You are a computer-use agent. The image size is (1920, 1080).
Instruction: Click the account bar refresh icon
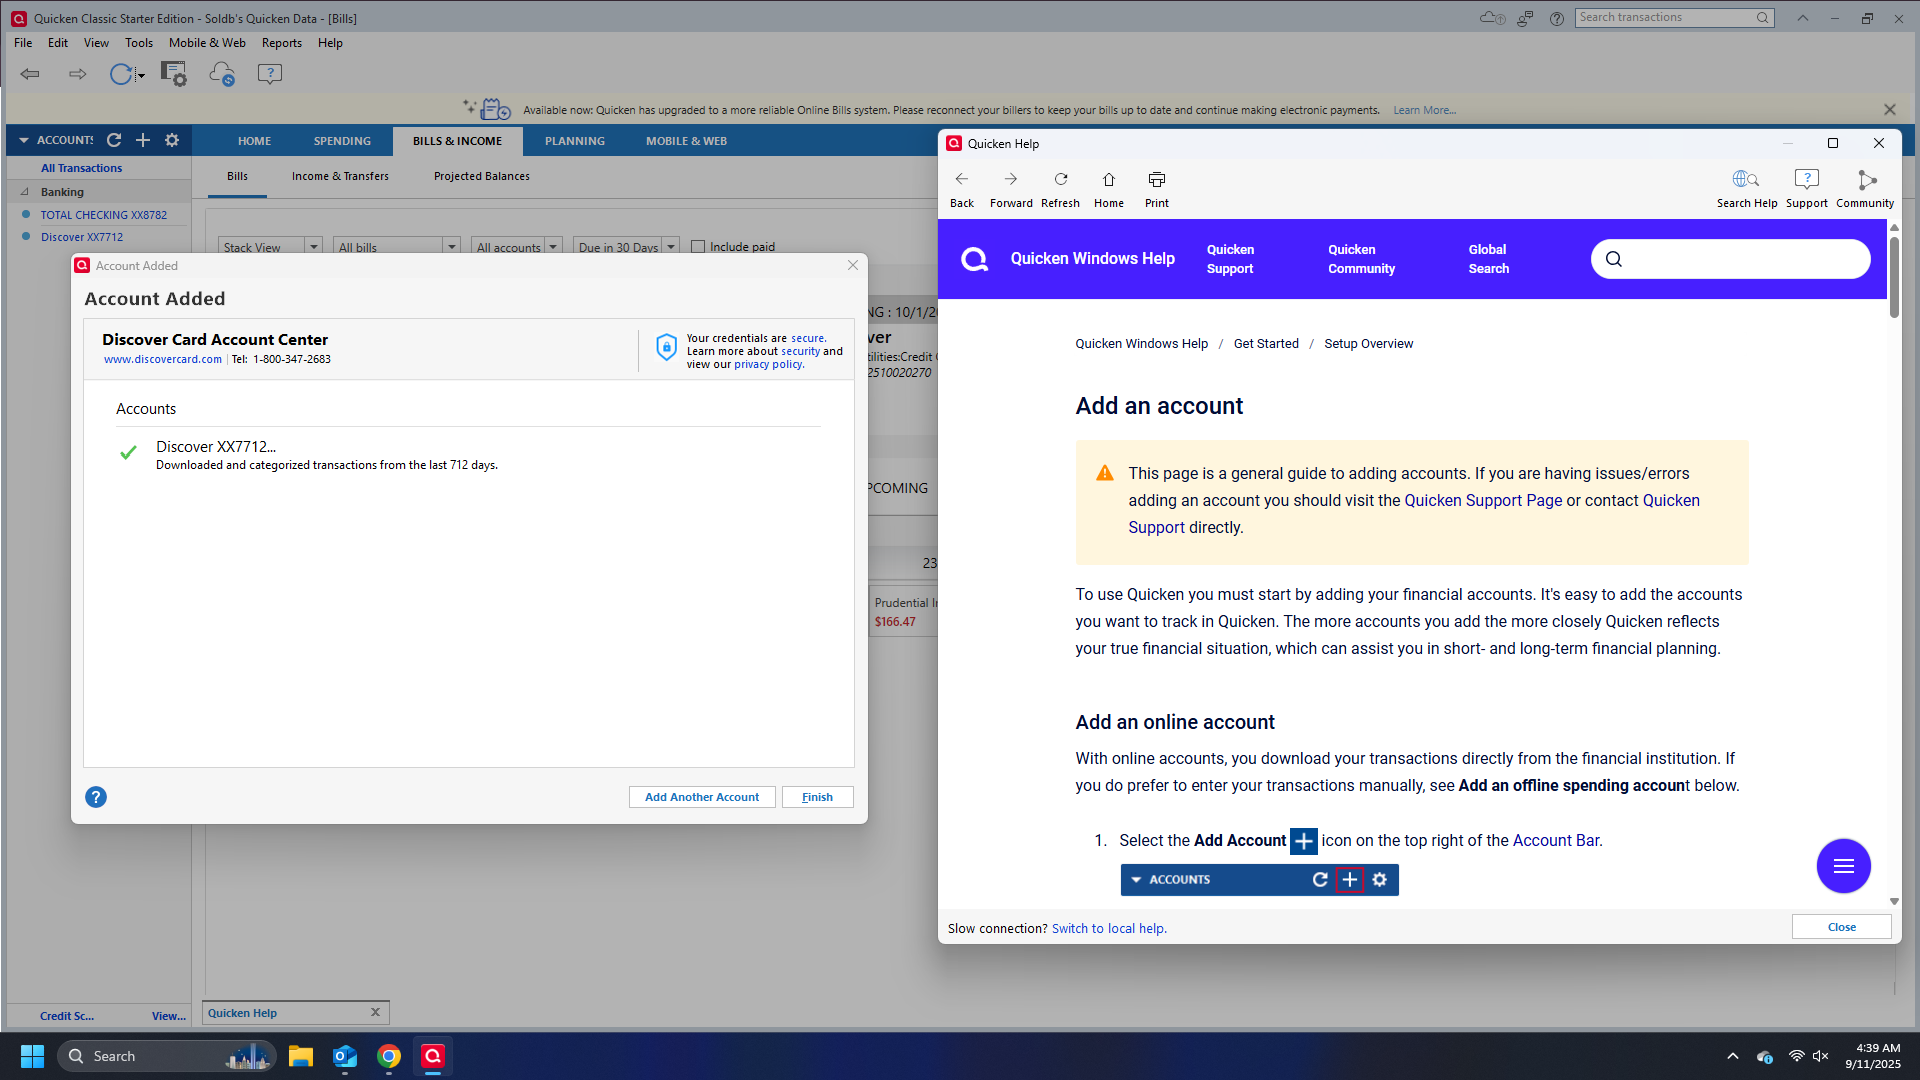[114, 140]
